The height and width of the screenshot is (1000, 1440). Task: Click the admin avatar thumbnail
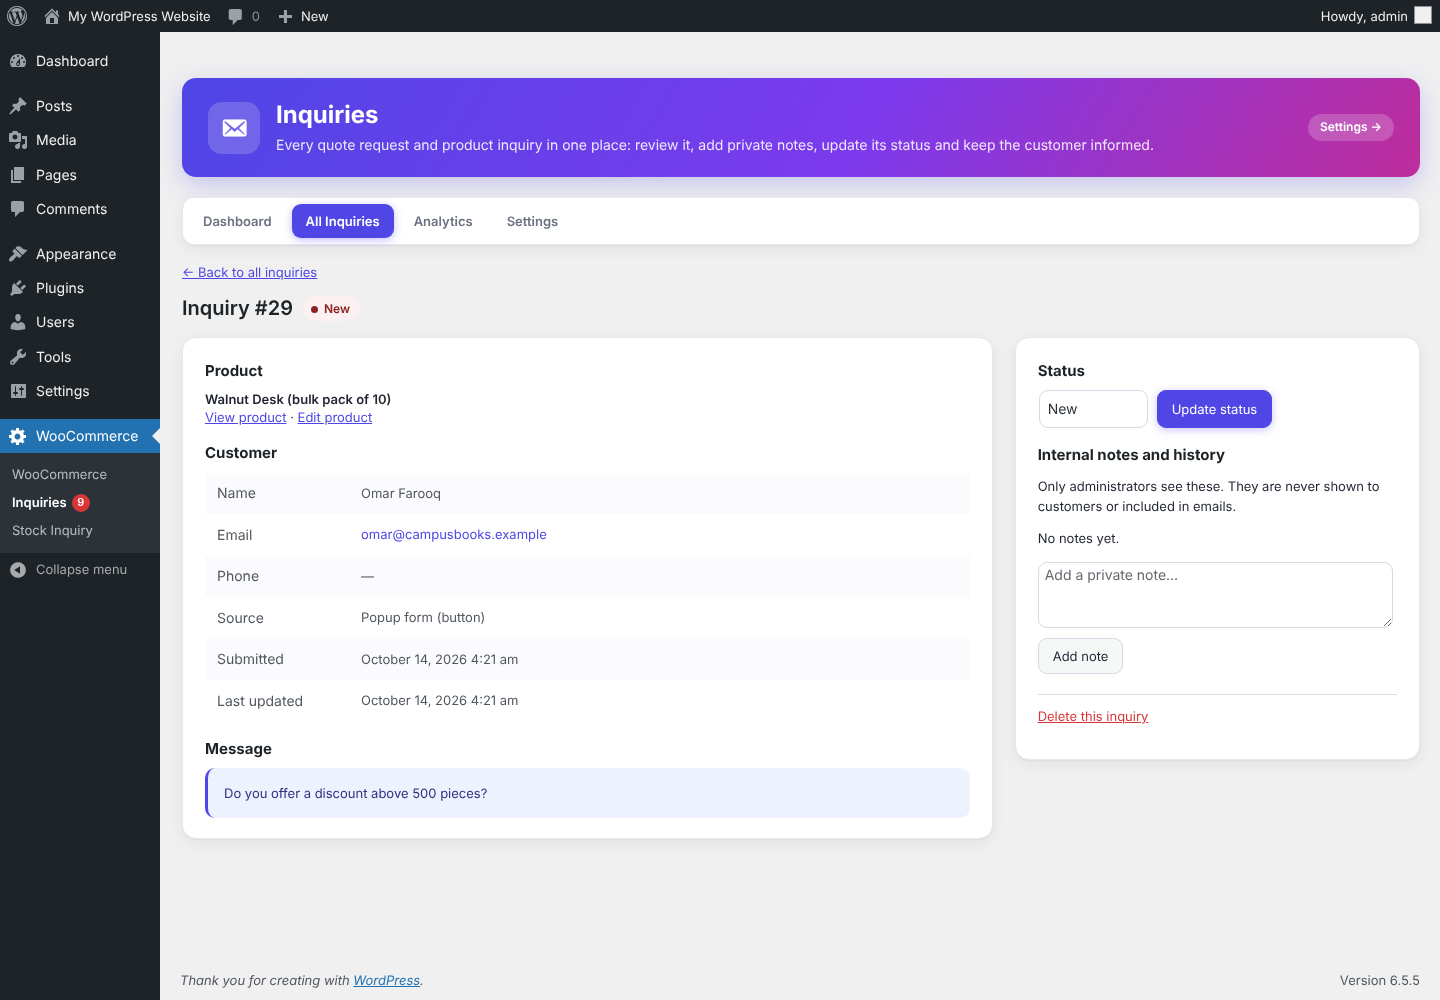click(1423, 15)
